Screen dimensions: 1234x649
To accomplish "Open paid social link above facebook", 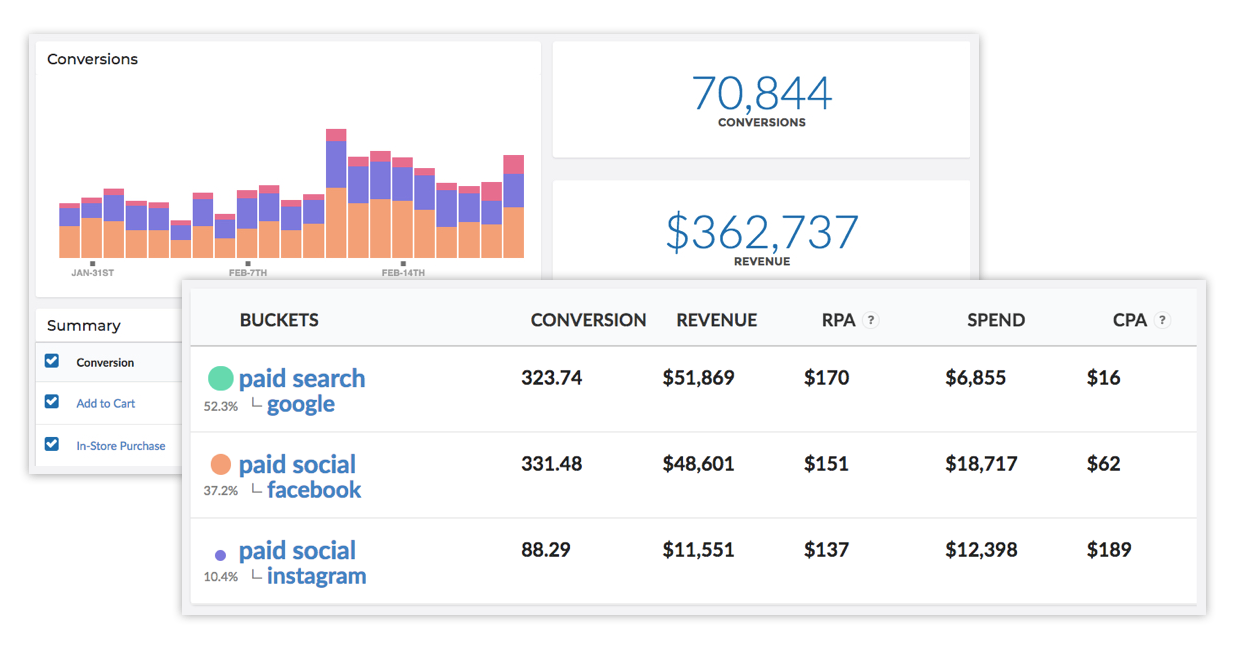I will tap(297, 465).
